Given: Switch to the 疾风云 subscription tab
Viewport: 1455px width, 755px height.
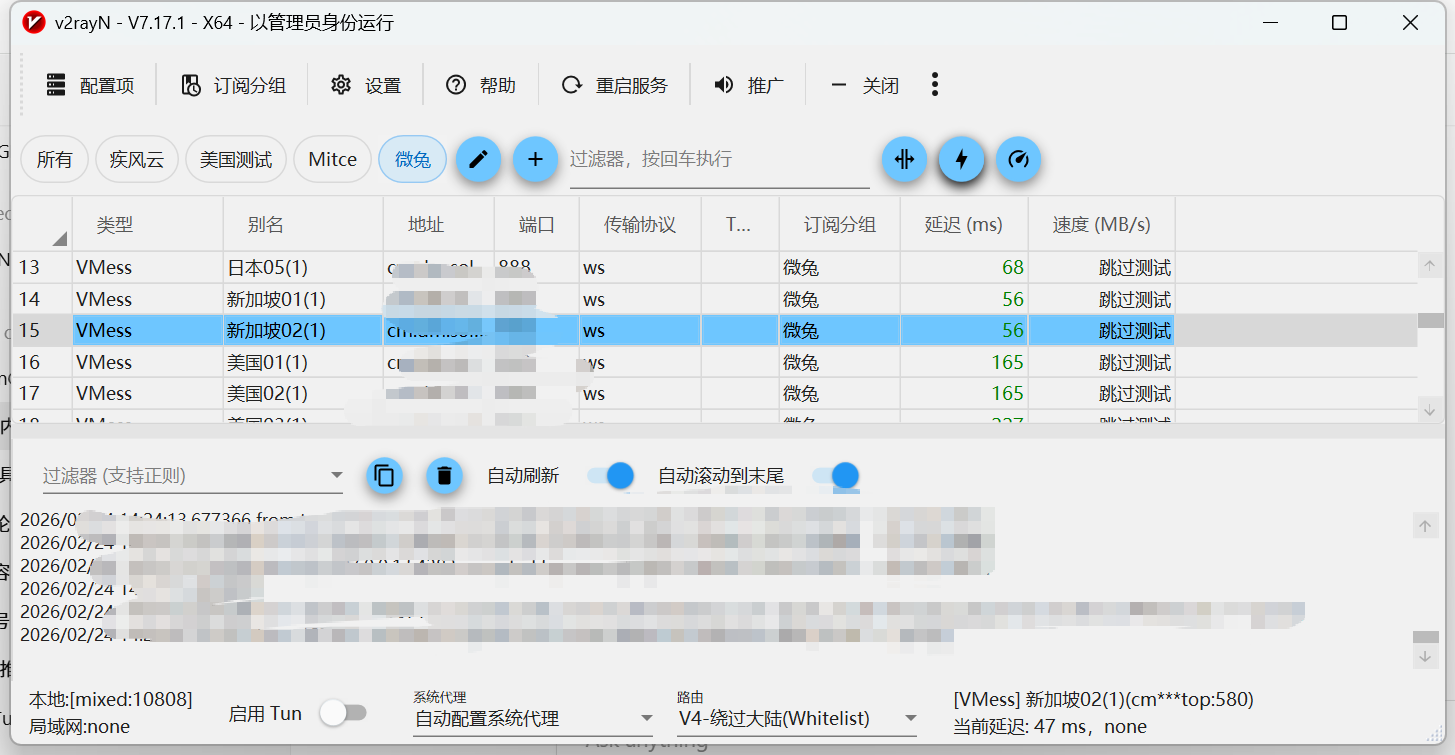Looking at the screenshot, I should 137,159.
